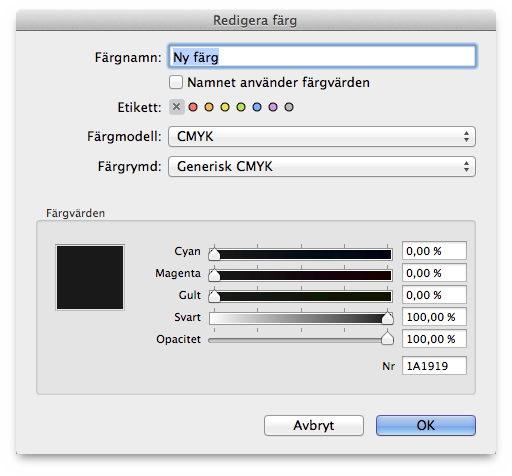Select the purple label dot
Image resolution: width=512 pixels, height=476 pixels.
tap(273, 107)
